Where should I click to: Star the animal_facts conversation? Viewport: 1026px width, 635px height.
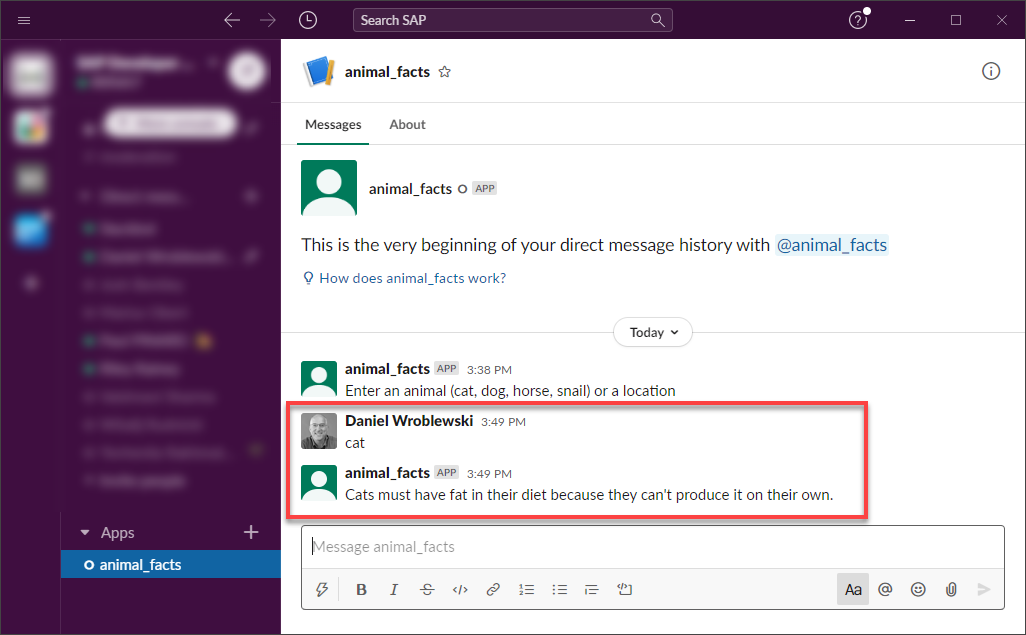pos(445,72)
